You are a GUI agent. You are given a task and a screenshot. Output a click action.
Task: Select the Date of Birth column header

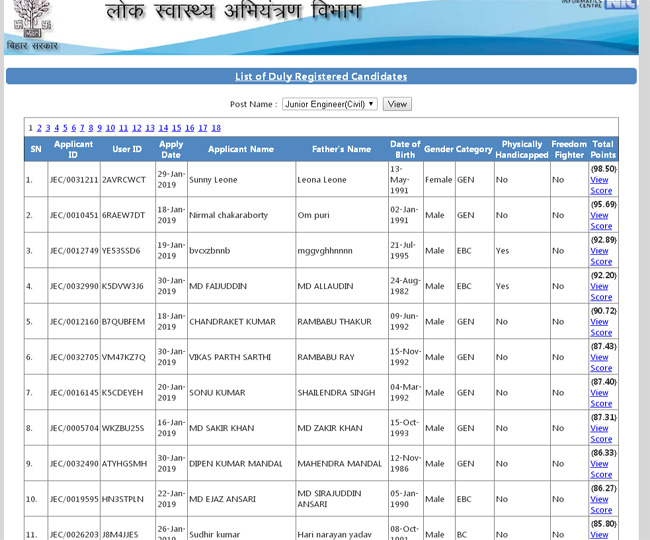point(405,149)
